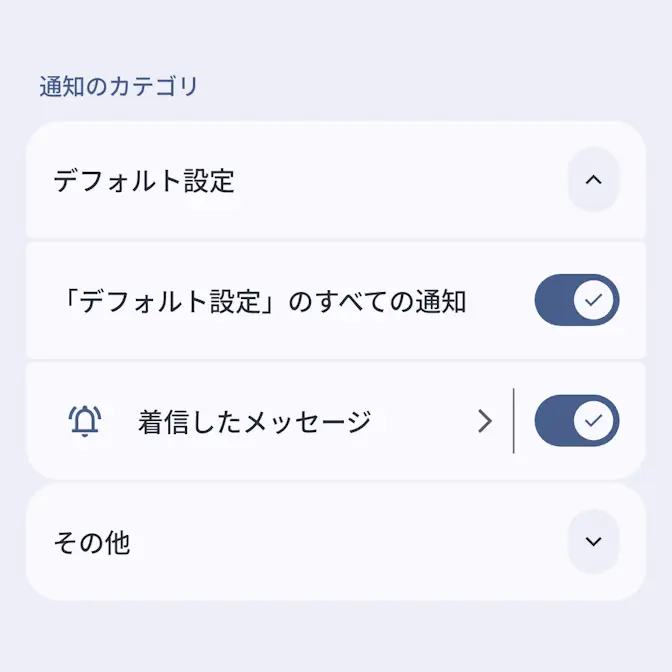
Task: Open the 着信したメッセージ notification settings
Action: coord(254,422)
